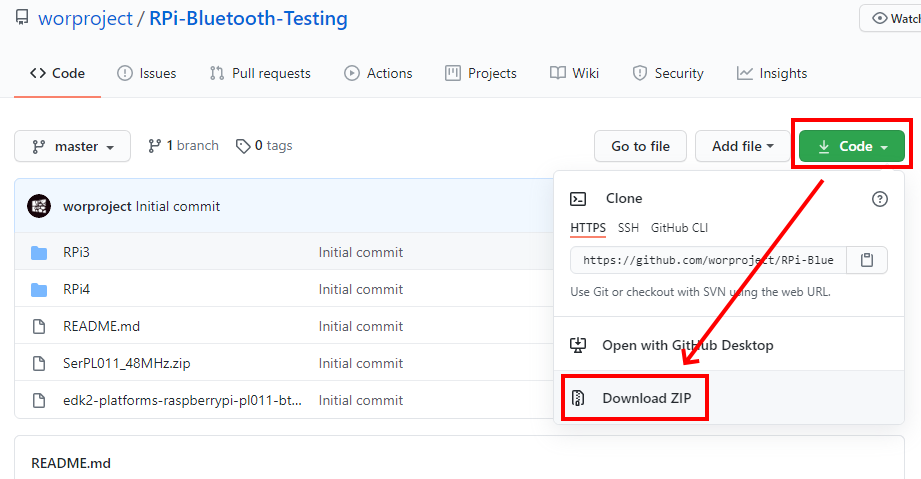Choose Download ZIP from the menu
This screenshot has height=479, width=921.
click(647, 398)
